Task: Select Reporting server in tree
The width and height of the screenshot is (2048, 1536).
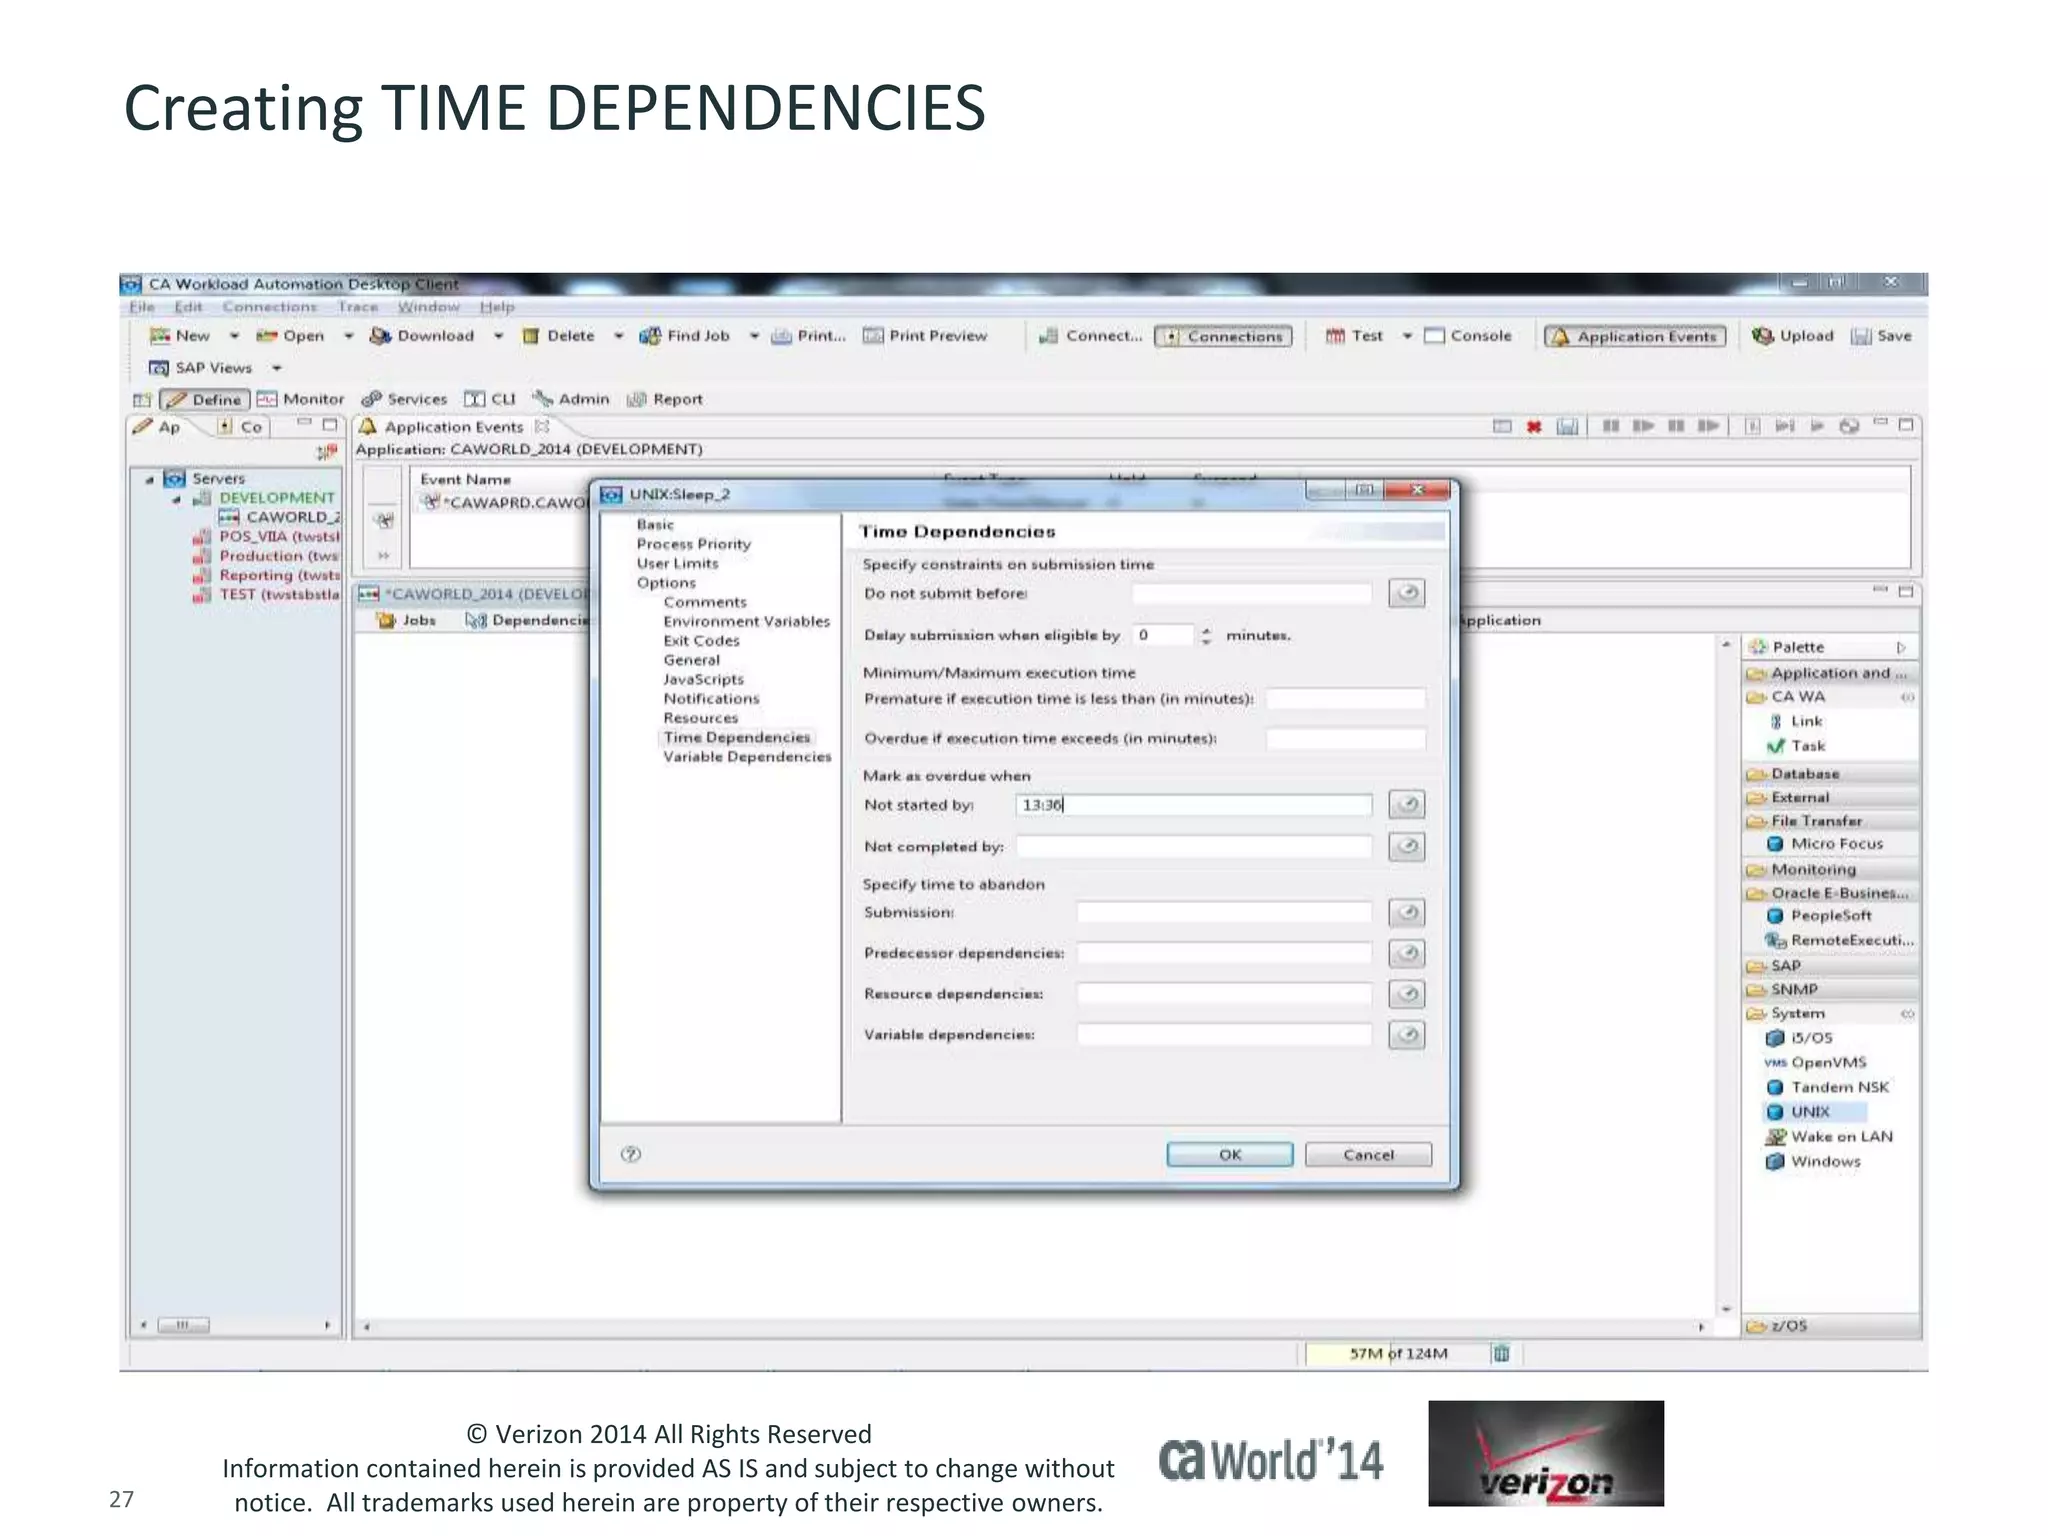Action: [x=267, y=575]
